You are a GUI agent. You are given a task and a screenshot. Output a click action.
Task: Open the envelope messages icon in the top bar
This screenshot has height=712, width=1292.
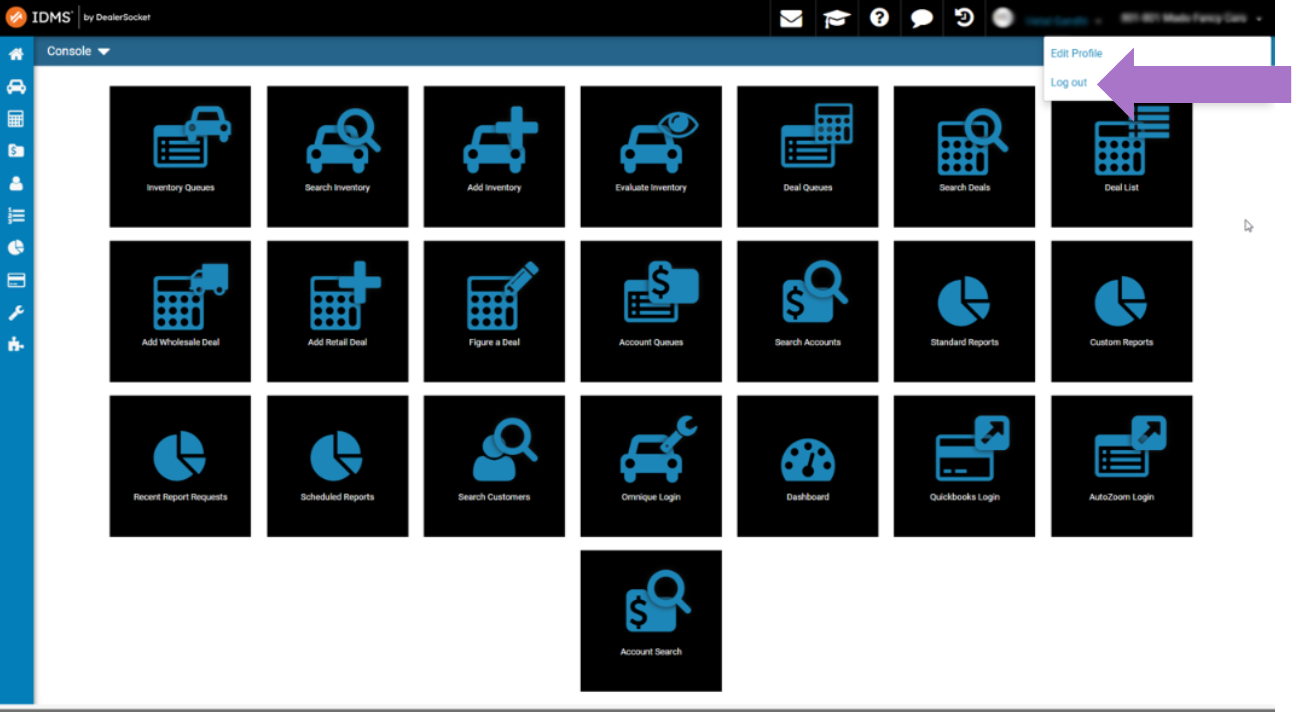[791, 18]
